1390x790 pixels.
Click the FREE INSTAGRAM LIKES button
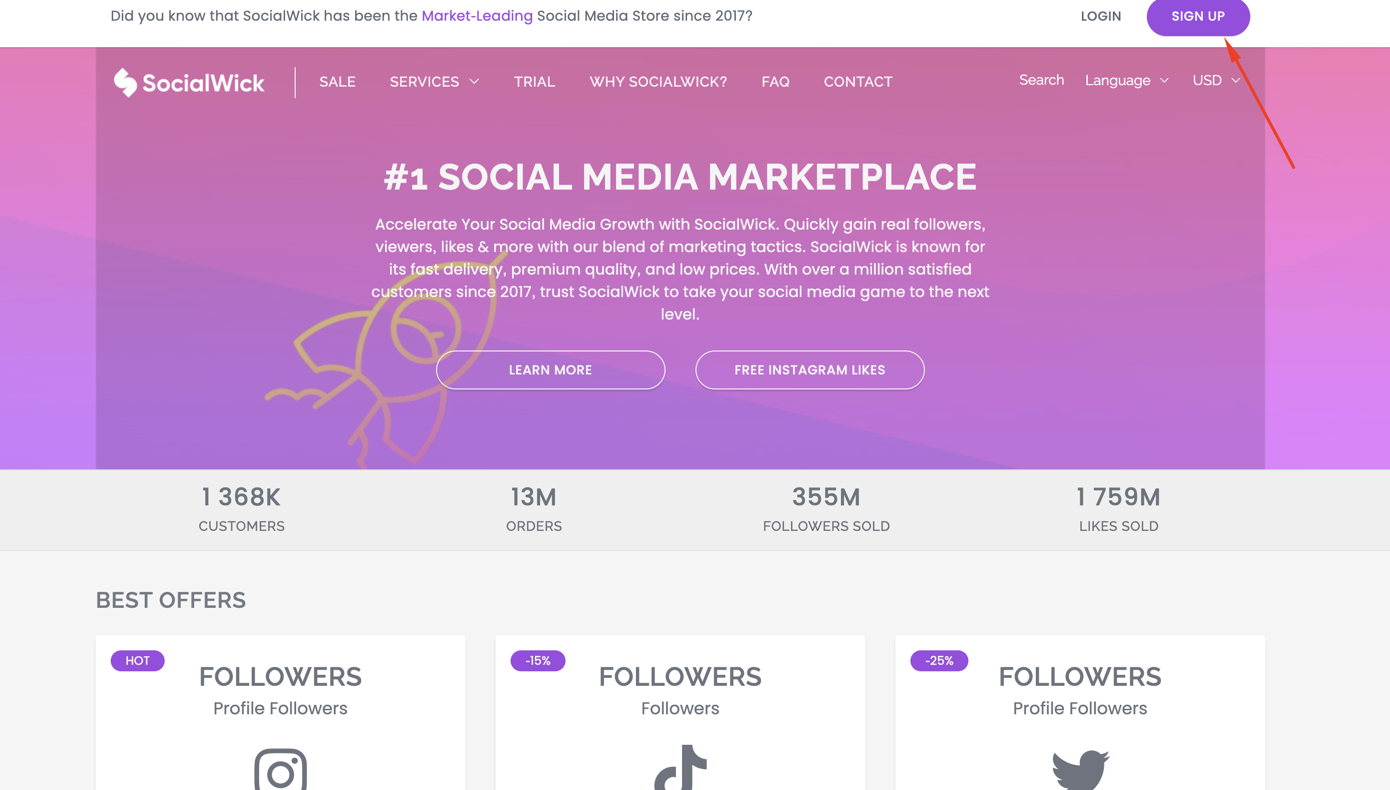(x=810, y=369)
